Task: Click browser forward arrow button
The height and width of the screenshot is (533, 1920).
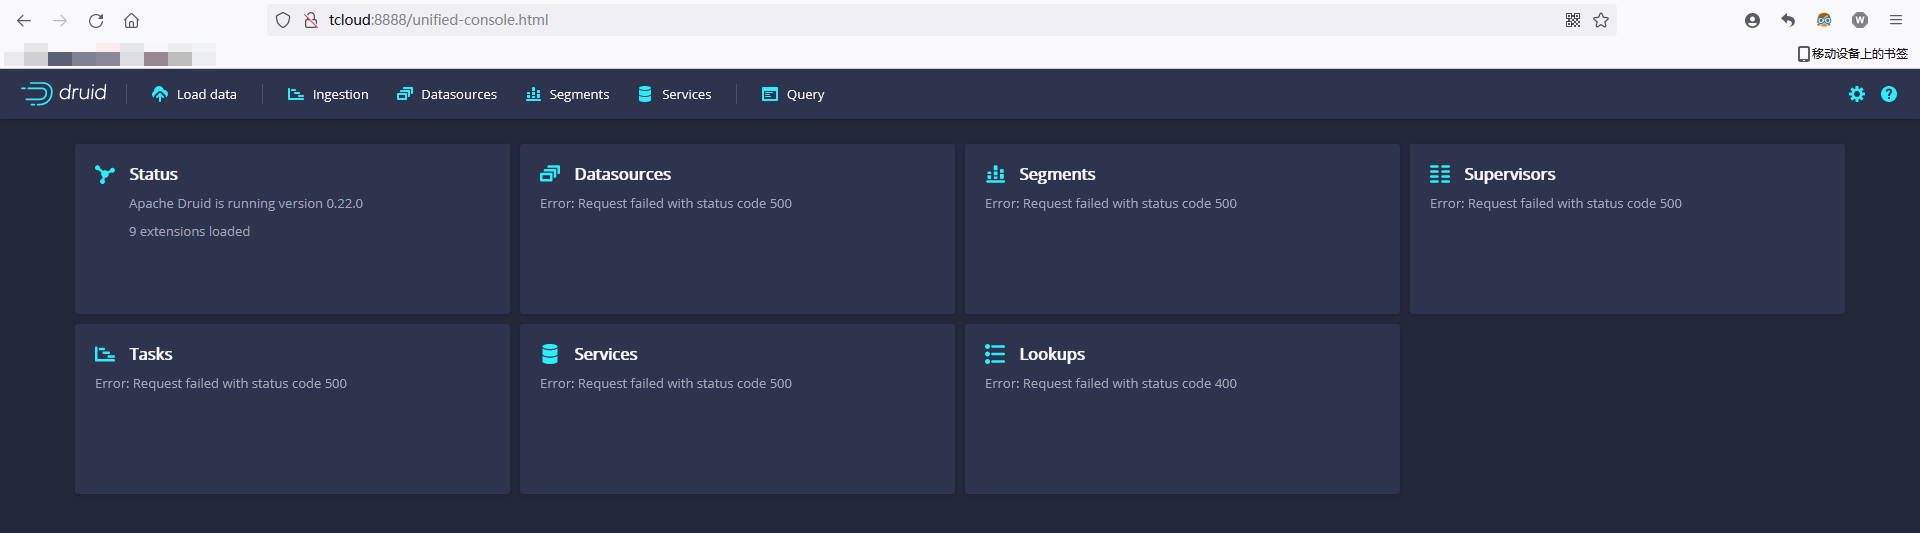Action: point(60,20)
